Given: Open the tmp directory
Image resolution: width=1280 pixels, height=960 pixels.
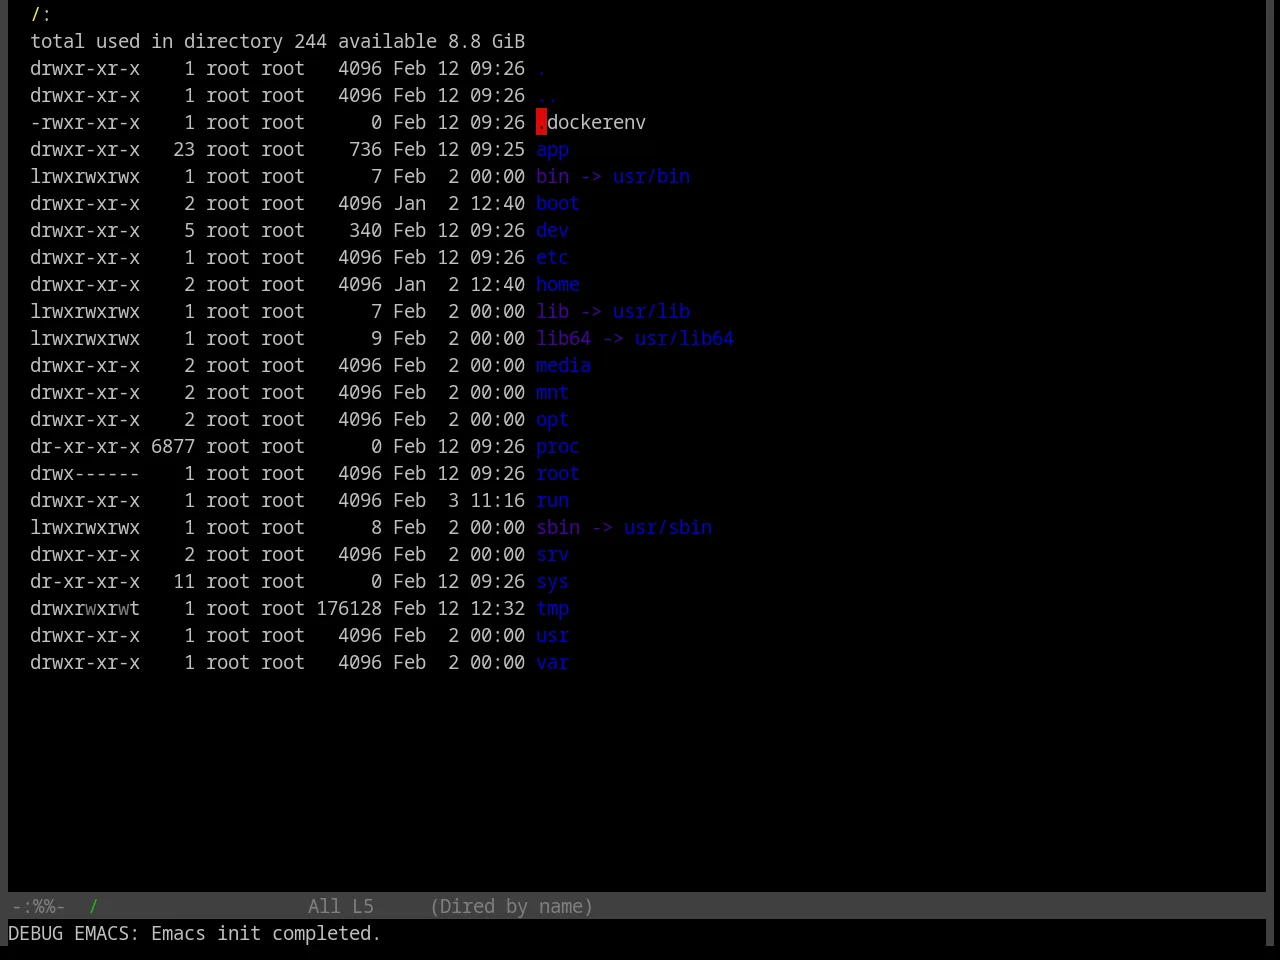Looking at the screenshot, I should click(552, 608).
